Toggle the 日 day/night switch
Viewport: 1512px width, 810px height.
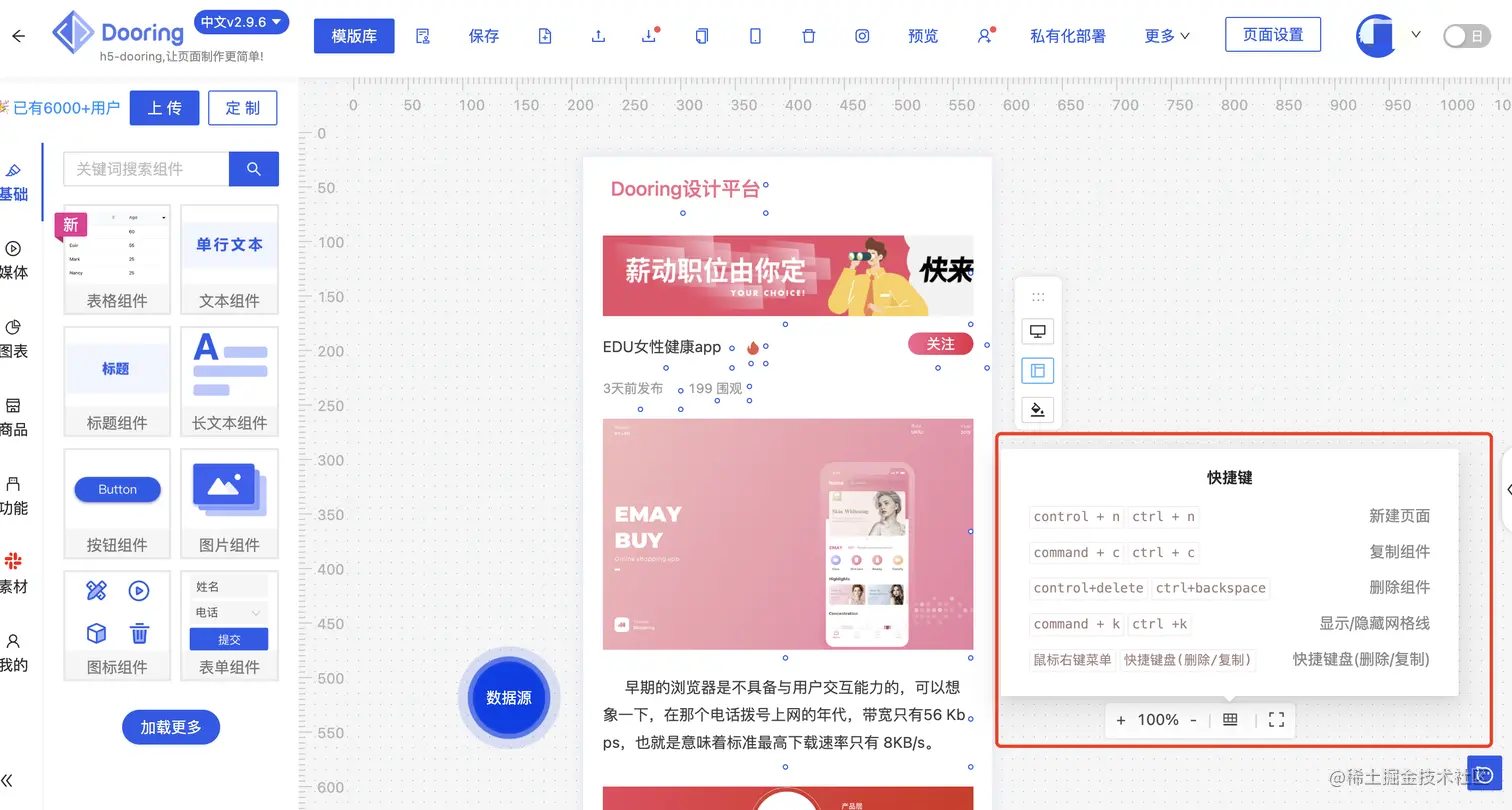[x=1467, y=36]
